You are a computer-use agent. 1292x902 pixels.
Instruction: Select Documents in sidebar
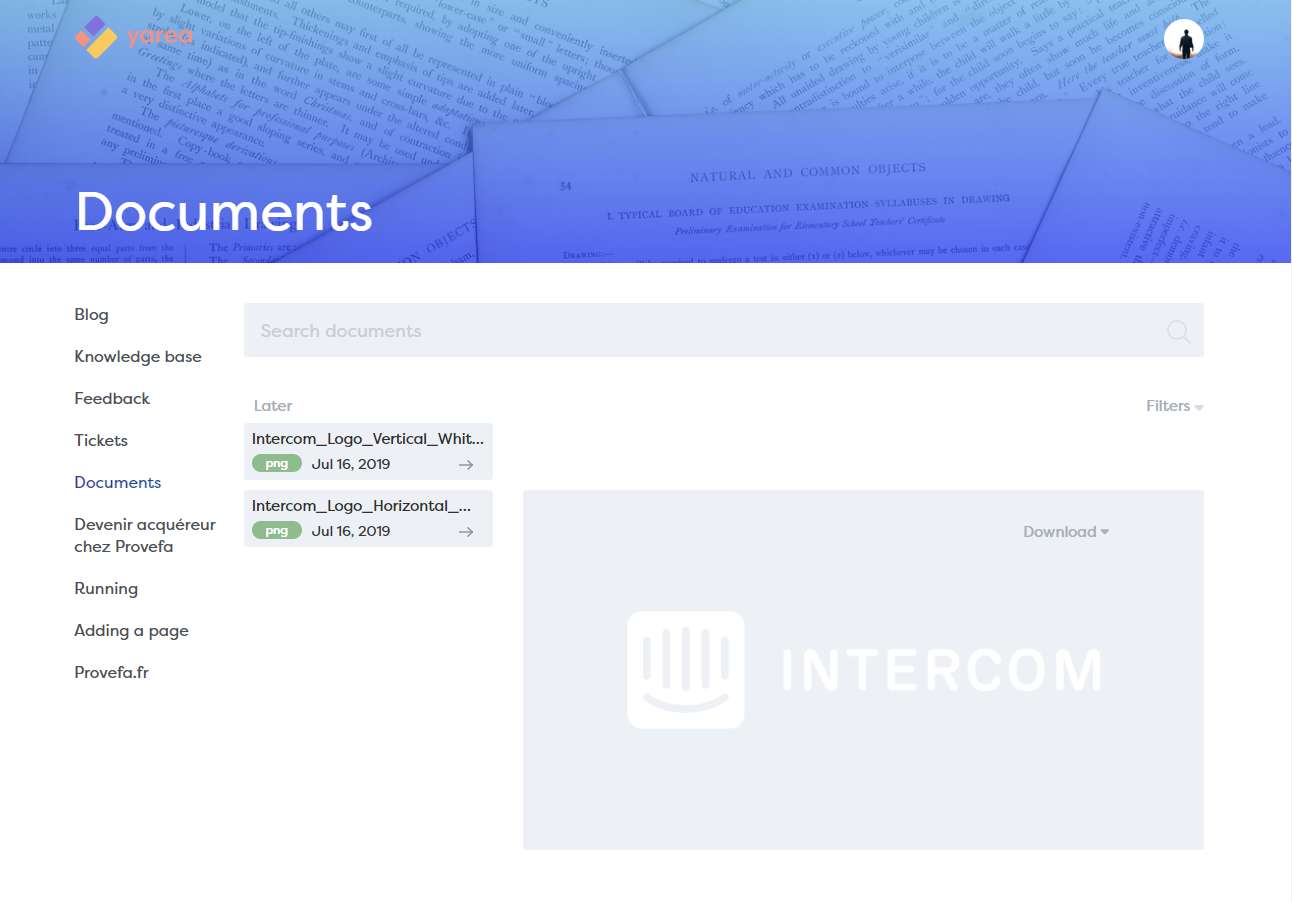[x=118, y=482]
